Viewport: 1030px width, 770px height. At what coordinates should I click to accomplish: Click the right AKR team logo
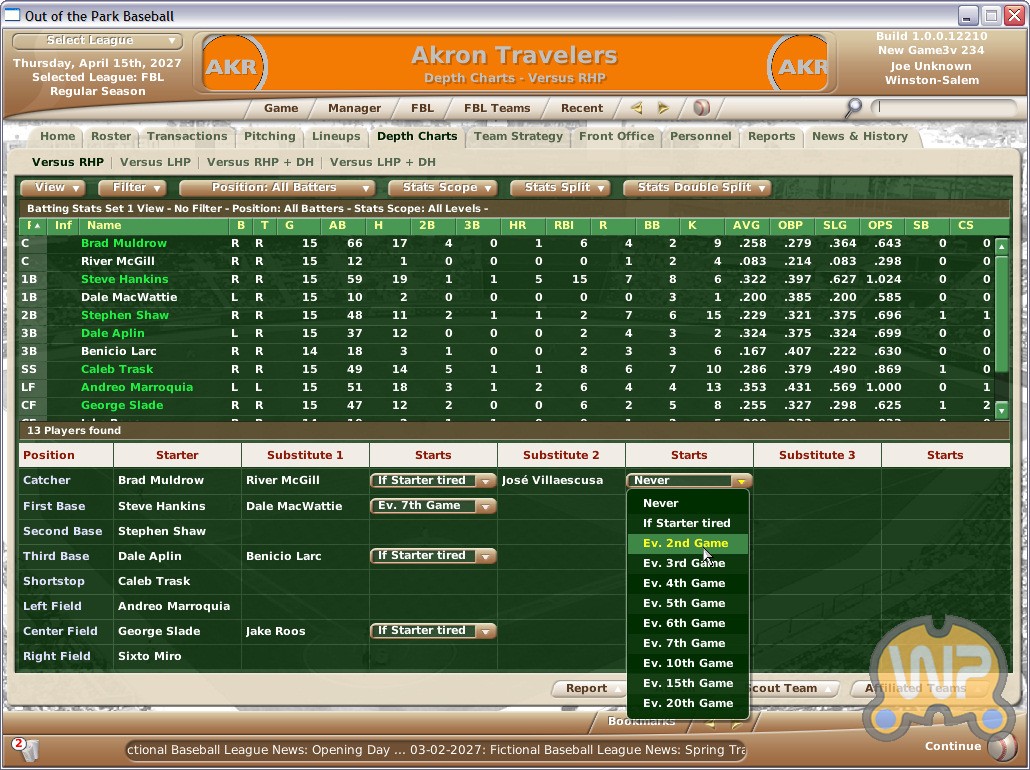click(x=801, y=66)
